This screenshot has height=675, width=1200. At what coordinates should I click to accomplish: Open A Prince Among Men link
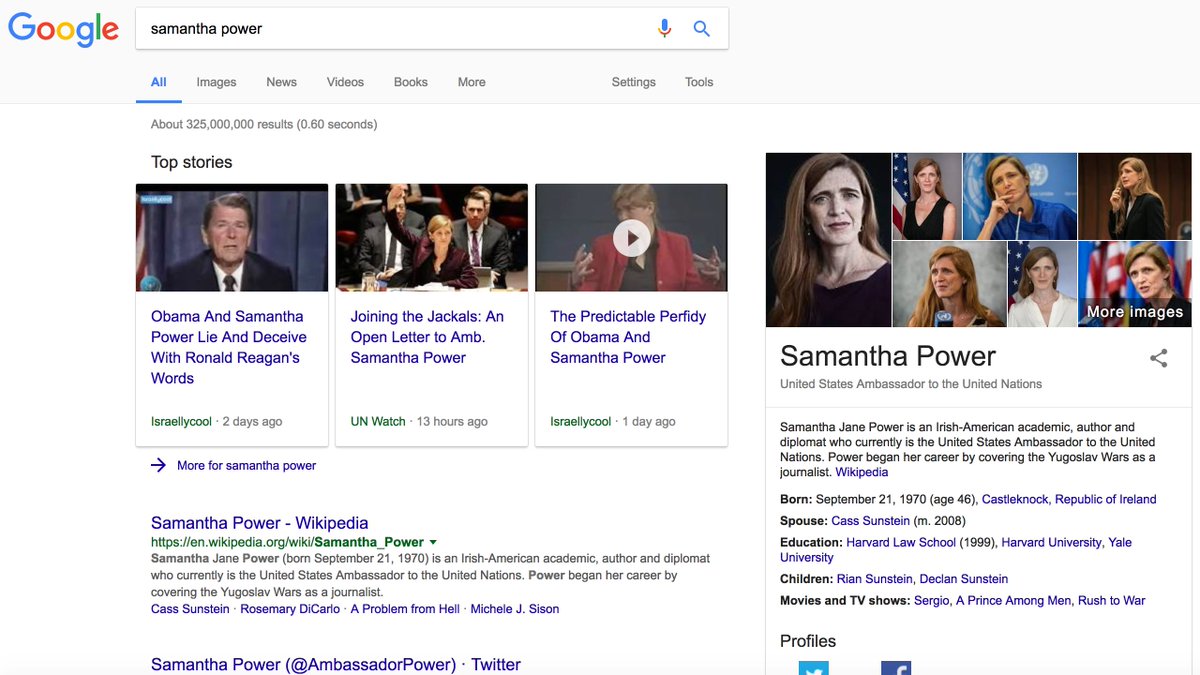point(1014,601)
